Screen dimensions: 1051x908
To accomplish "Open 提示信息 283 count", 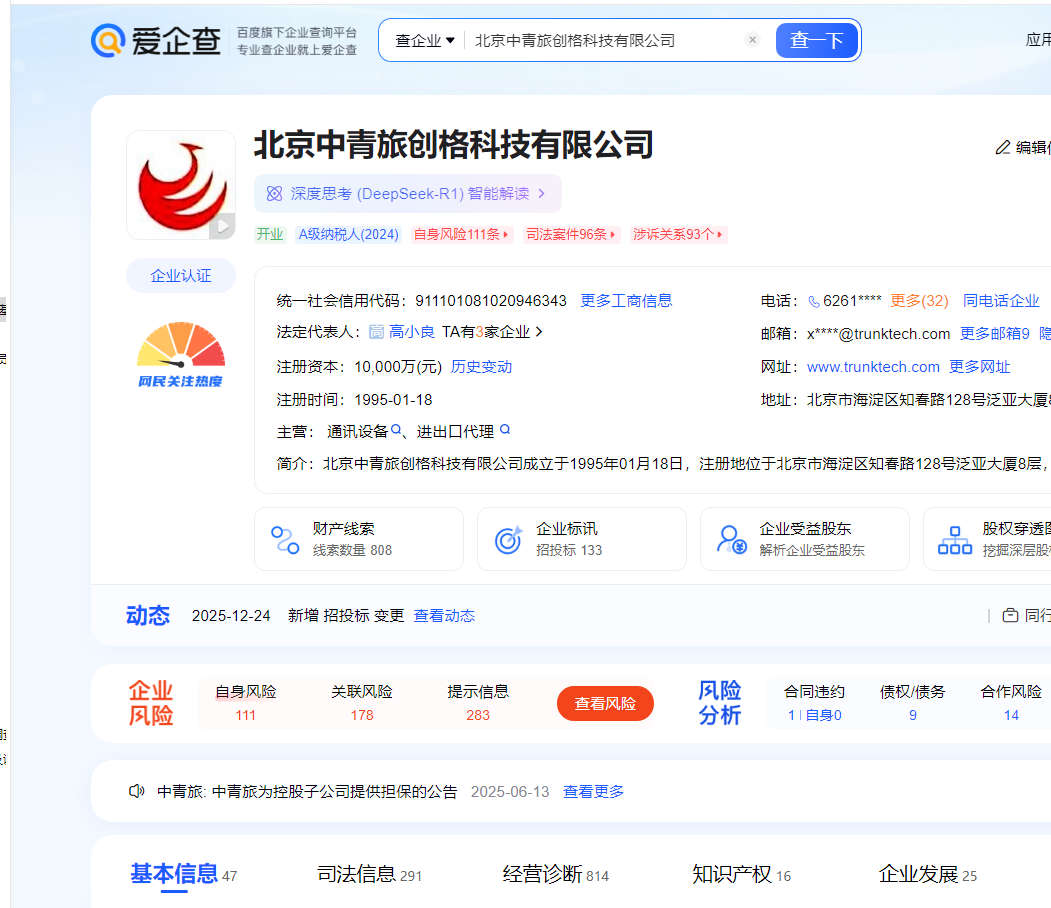I will pos(478,703).
